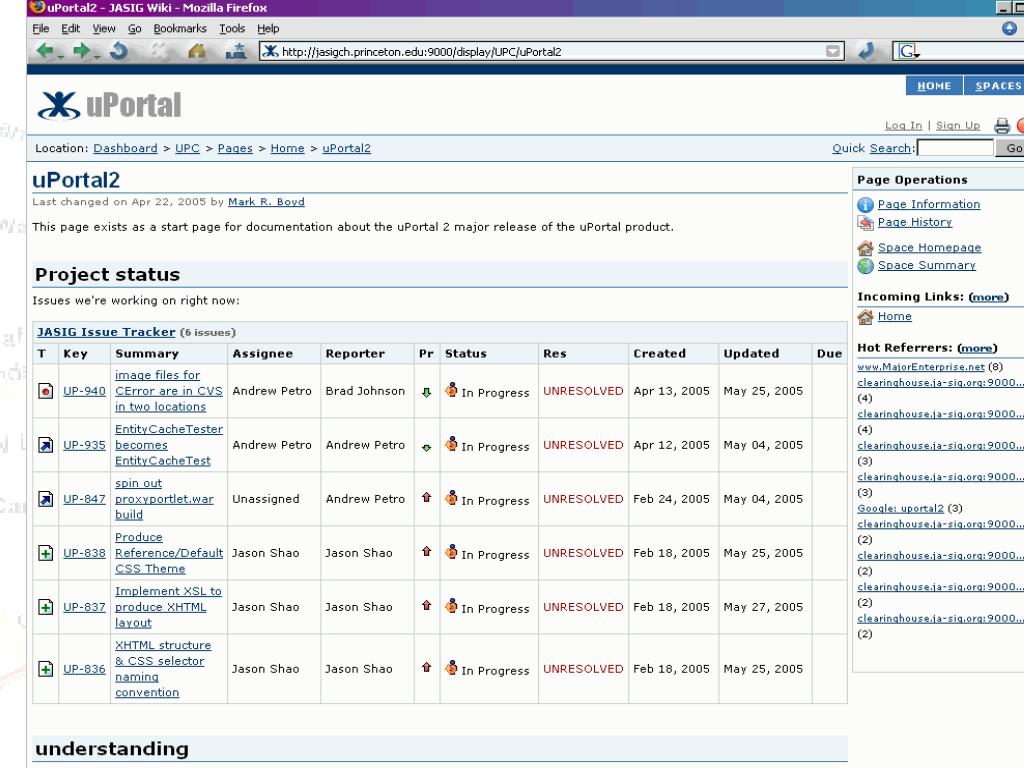
Task: Click the uPortal logo image
Action: click(109, 105)
